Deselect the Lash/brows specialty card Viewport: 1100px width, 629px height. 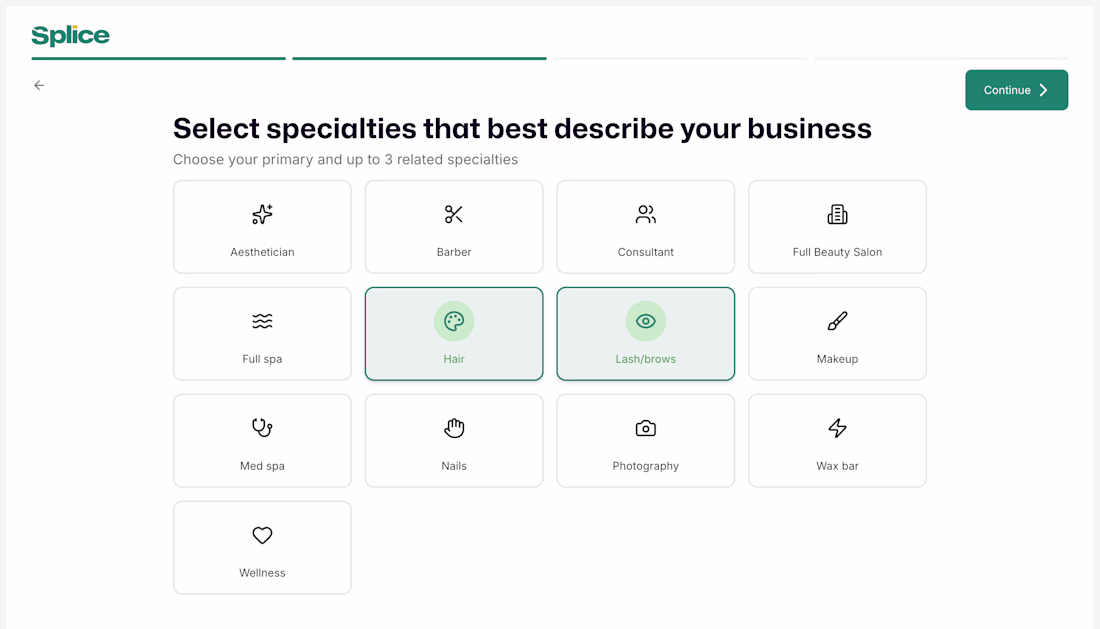646,334
